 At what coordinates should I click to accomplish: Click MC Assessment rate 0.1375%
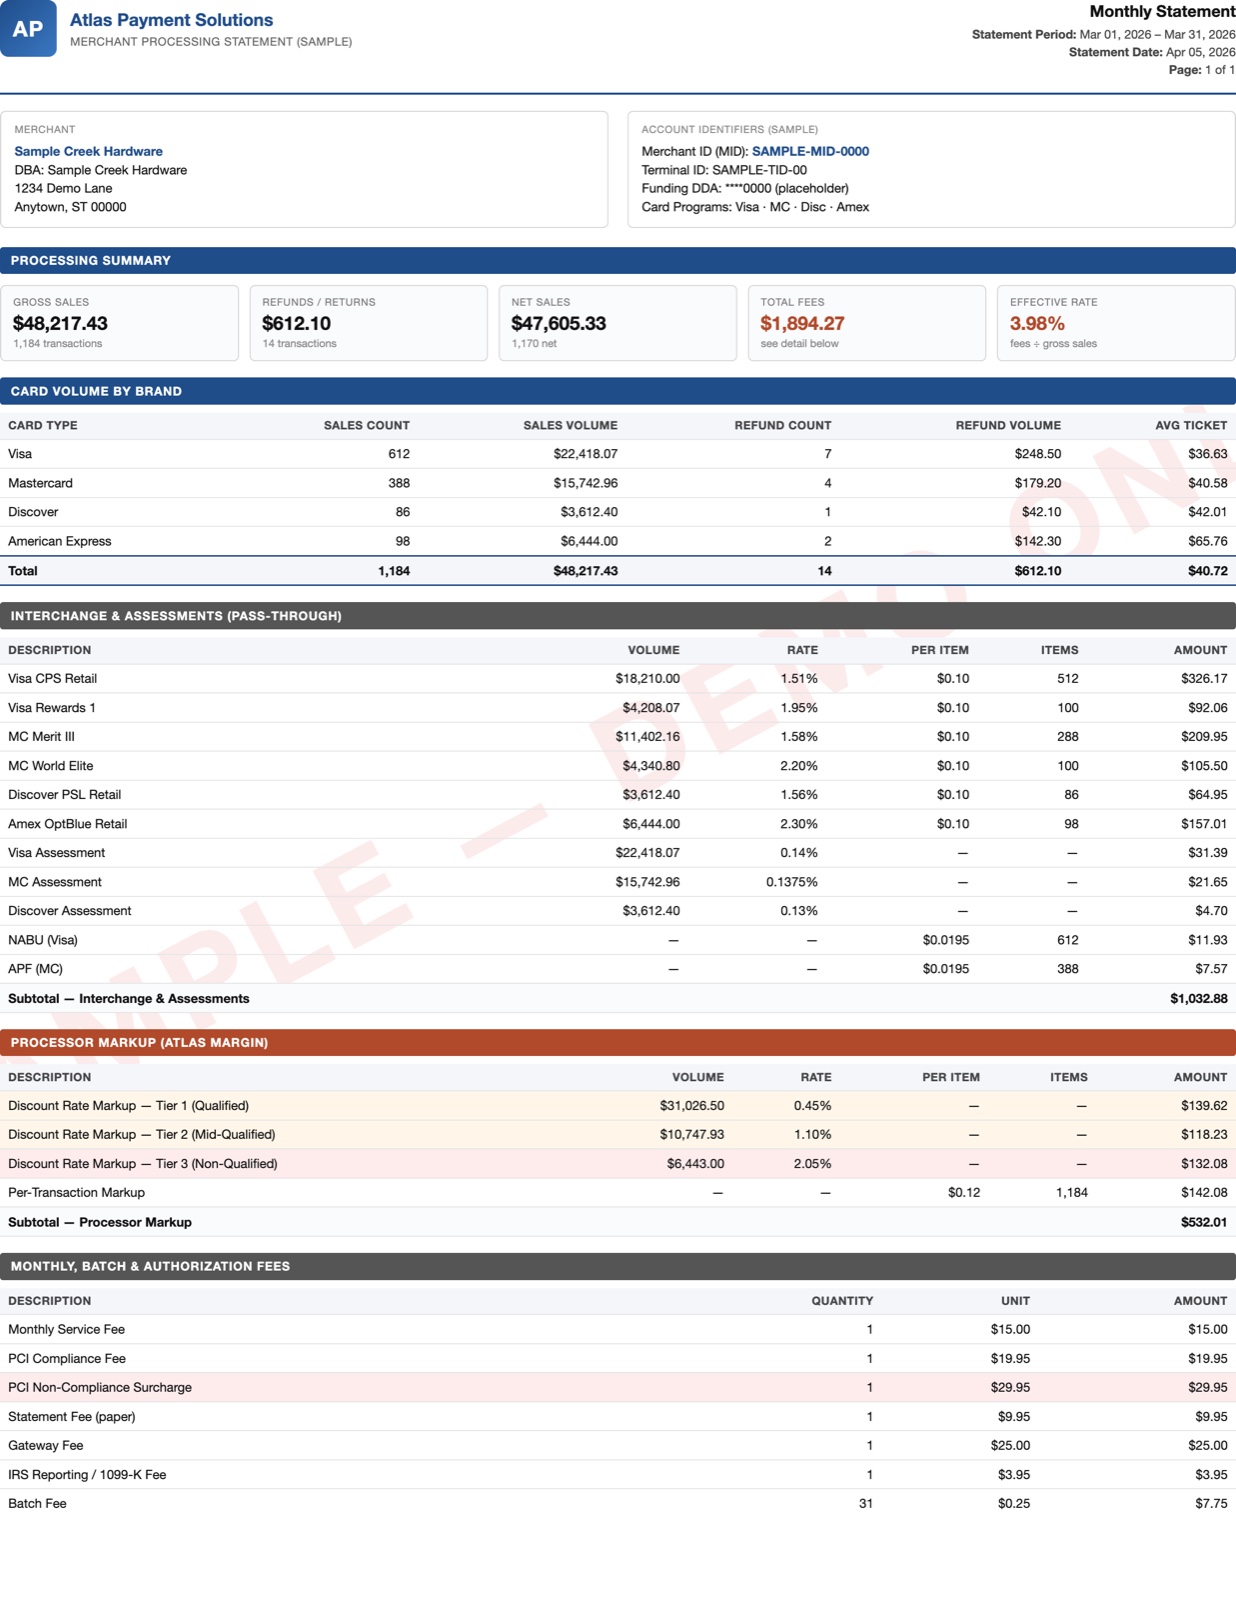792,882
